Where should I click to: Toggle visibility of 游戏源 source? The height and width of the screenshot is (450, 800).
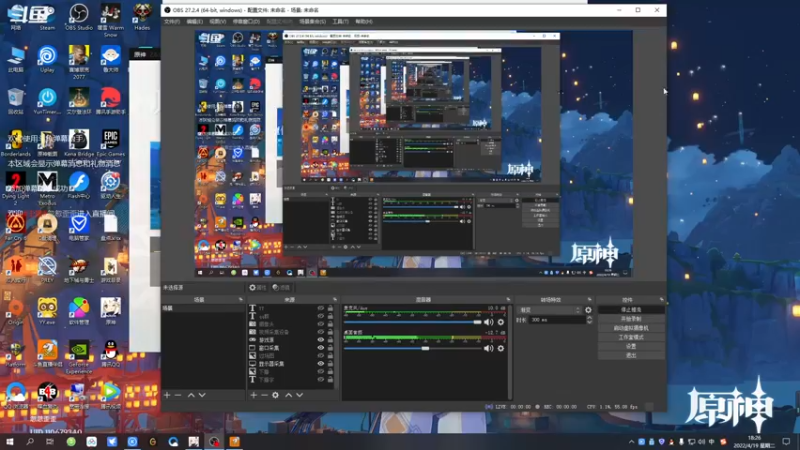pyautogui.click(x=320, y=340)
